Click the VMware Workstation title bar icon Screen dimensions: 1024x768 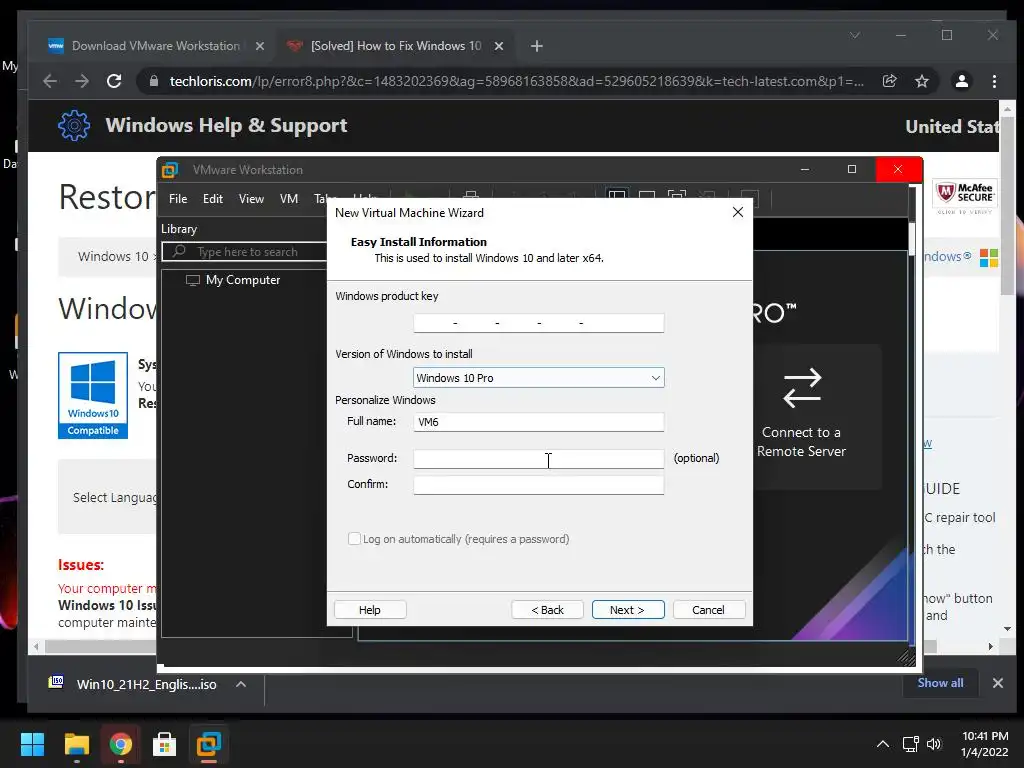pyautogui.click(x=170, y=170)
